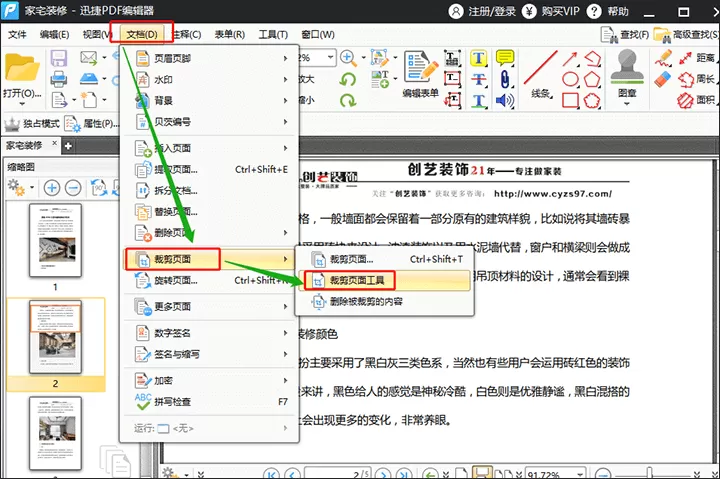
Task: Select the 距离 distance measuring tool
Action: click(x=697, y=58)
